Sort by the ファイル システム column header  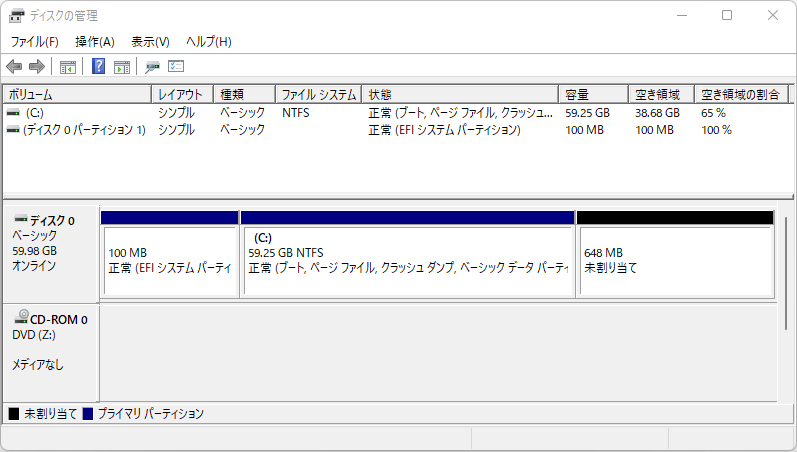click(318, 95)
